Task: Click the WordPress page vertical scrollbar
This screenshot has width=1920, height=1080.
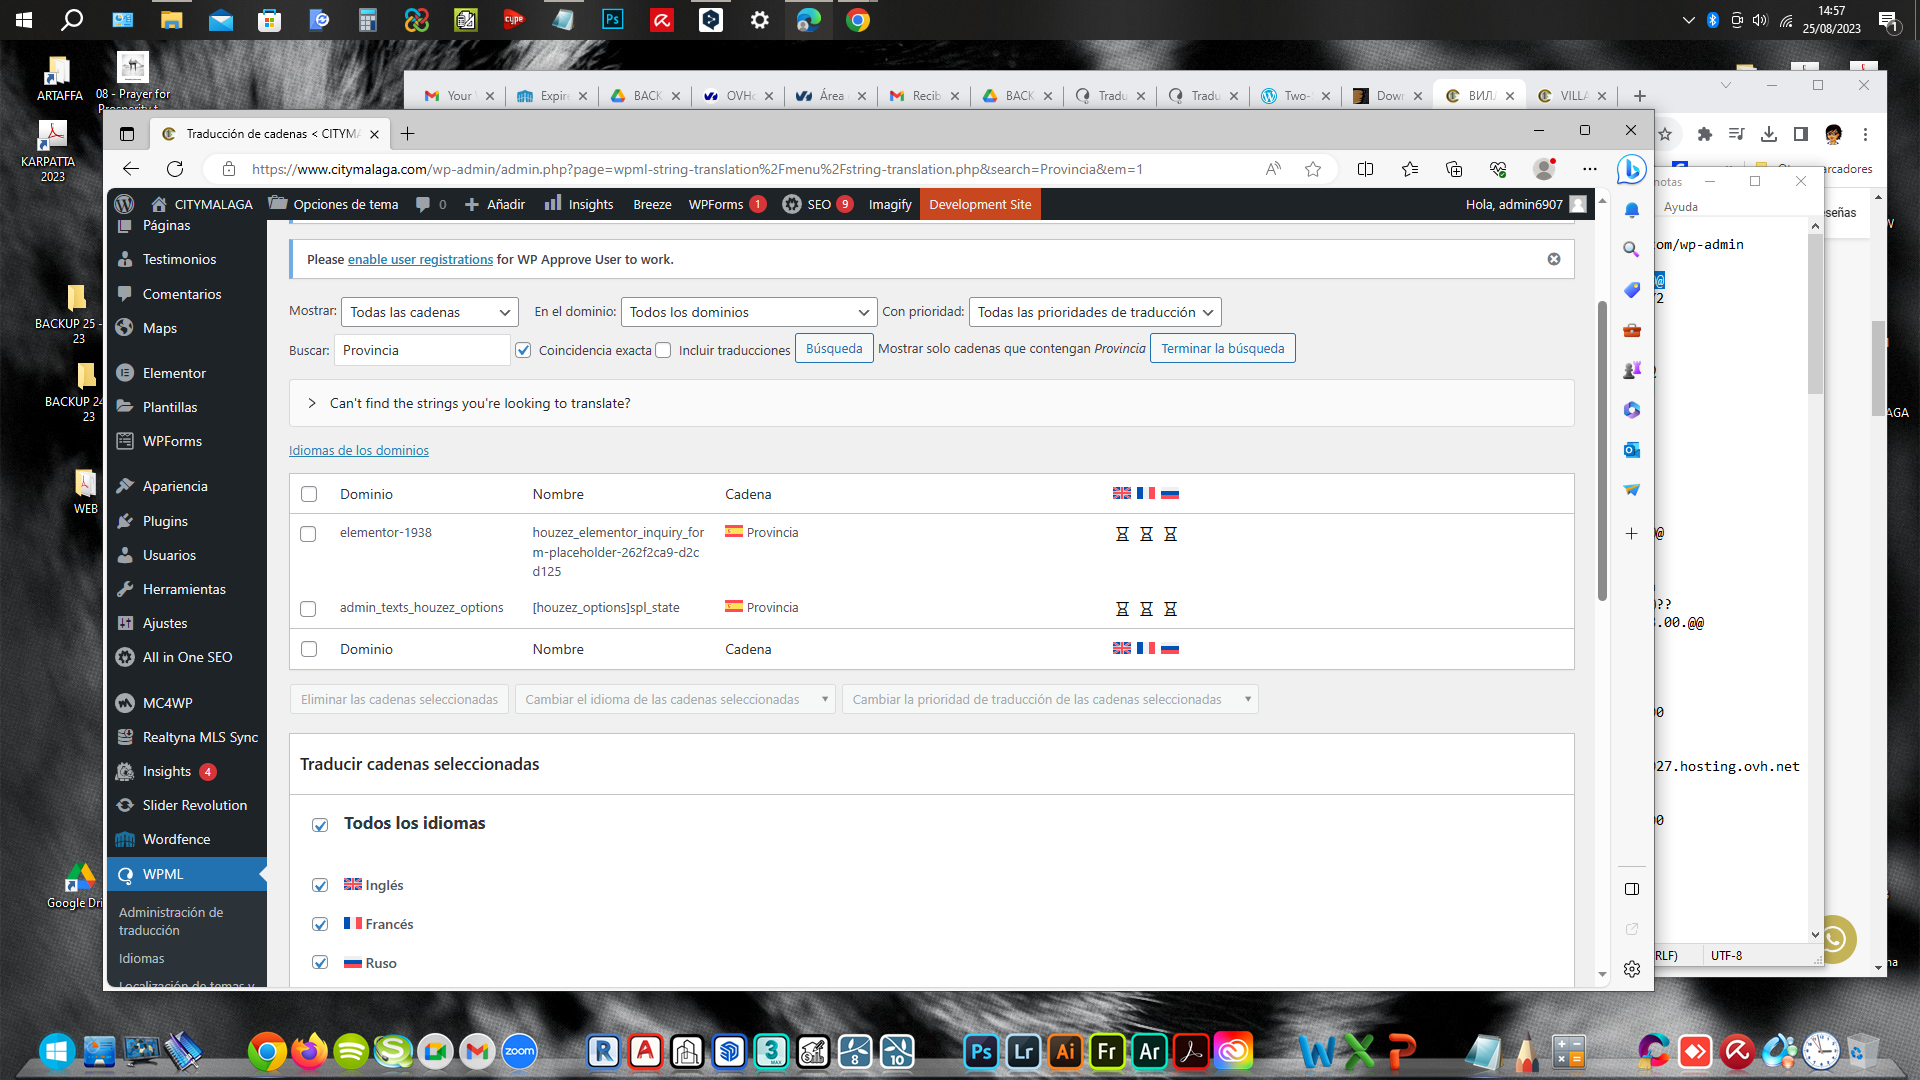Action: [x=1602, y=450]
